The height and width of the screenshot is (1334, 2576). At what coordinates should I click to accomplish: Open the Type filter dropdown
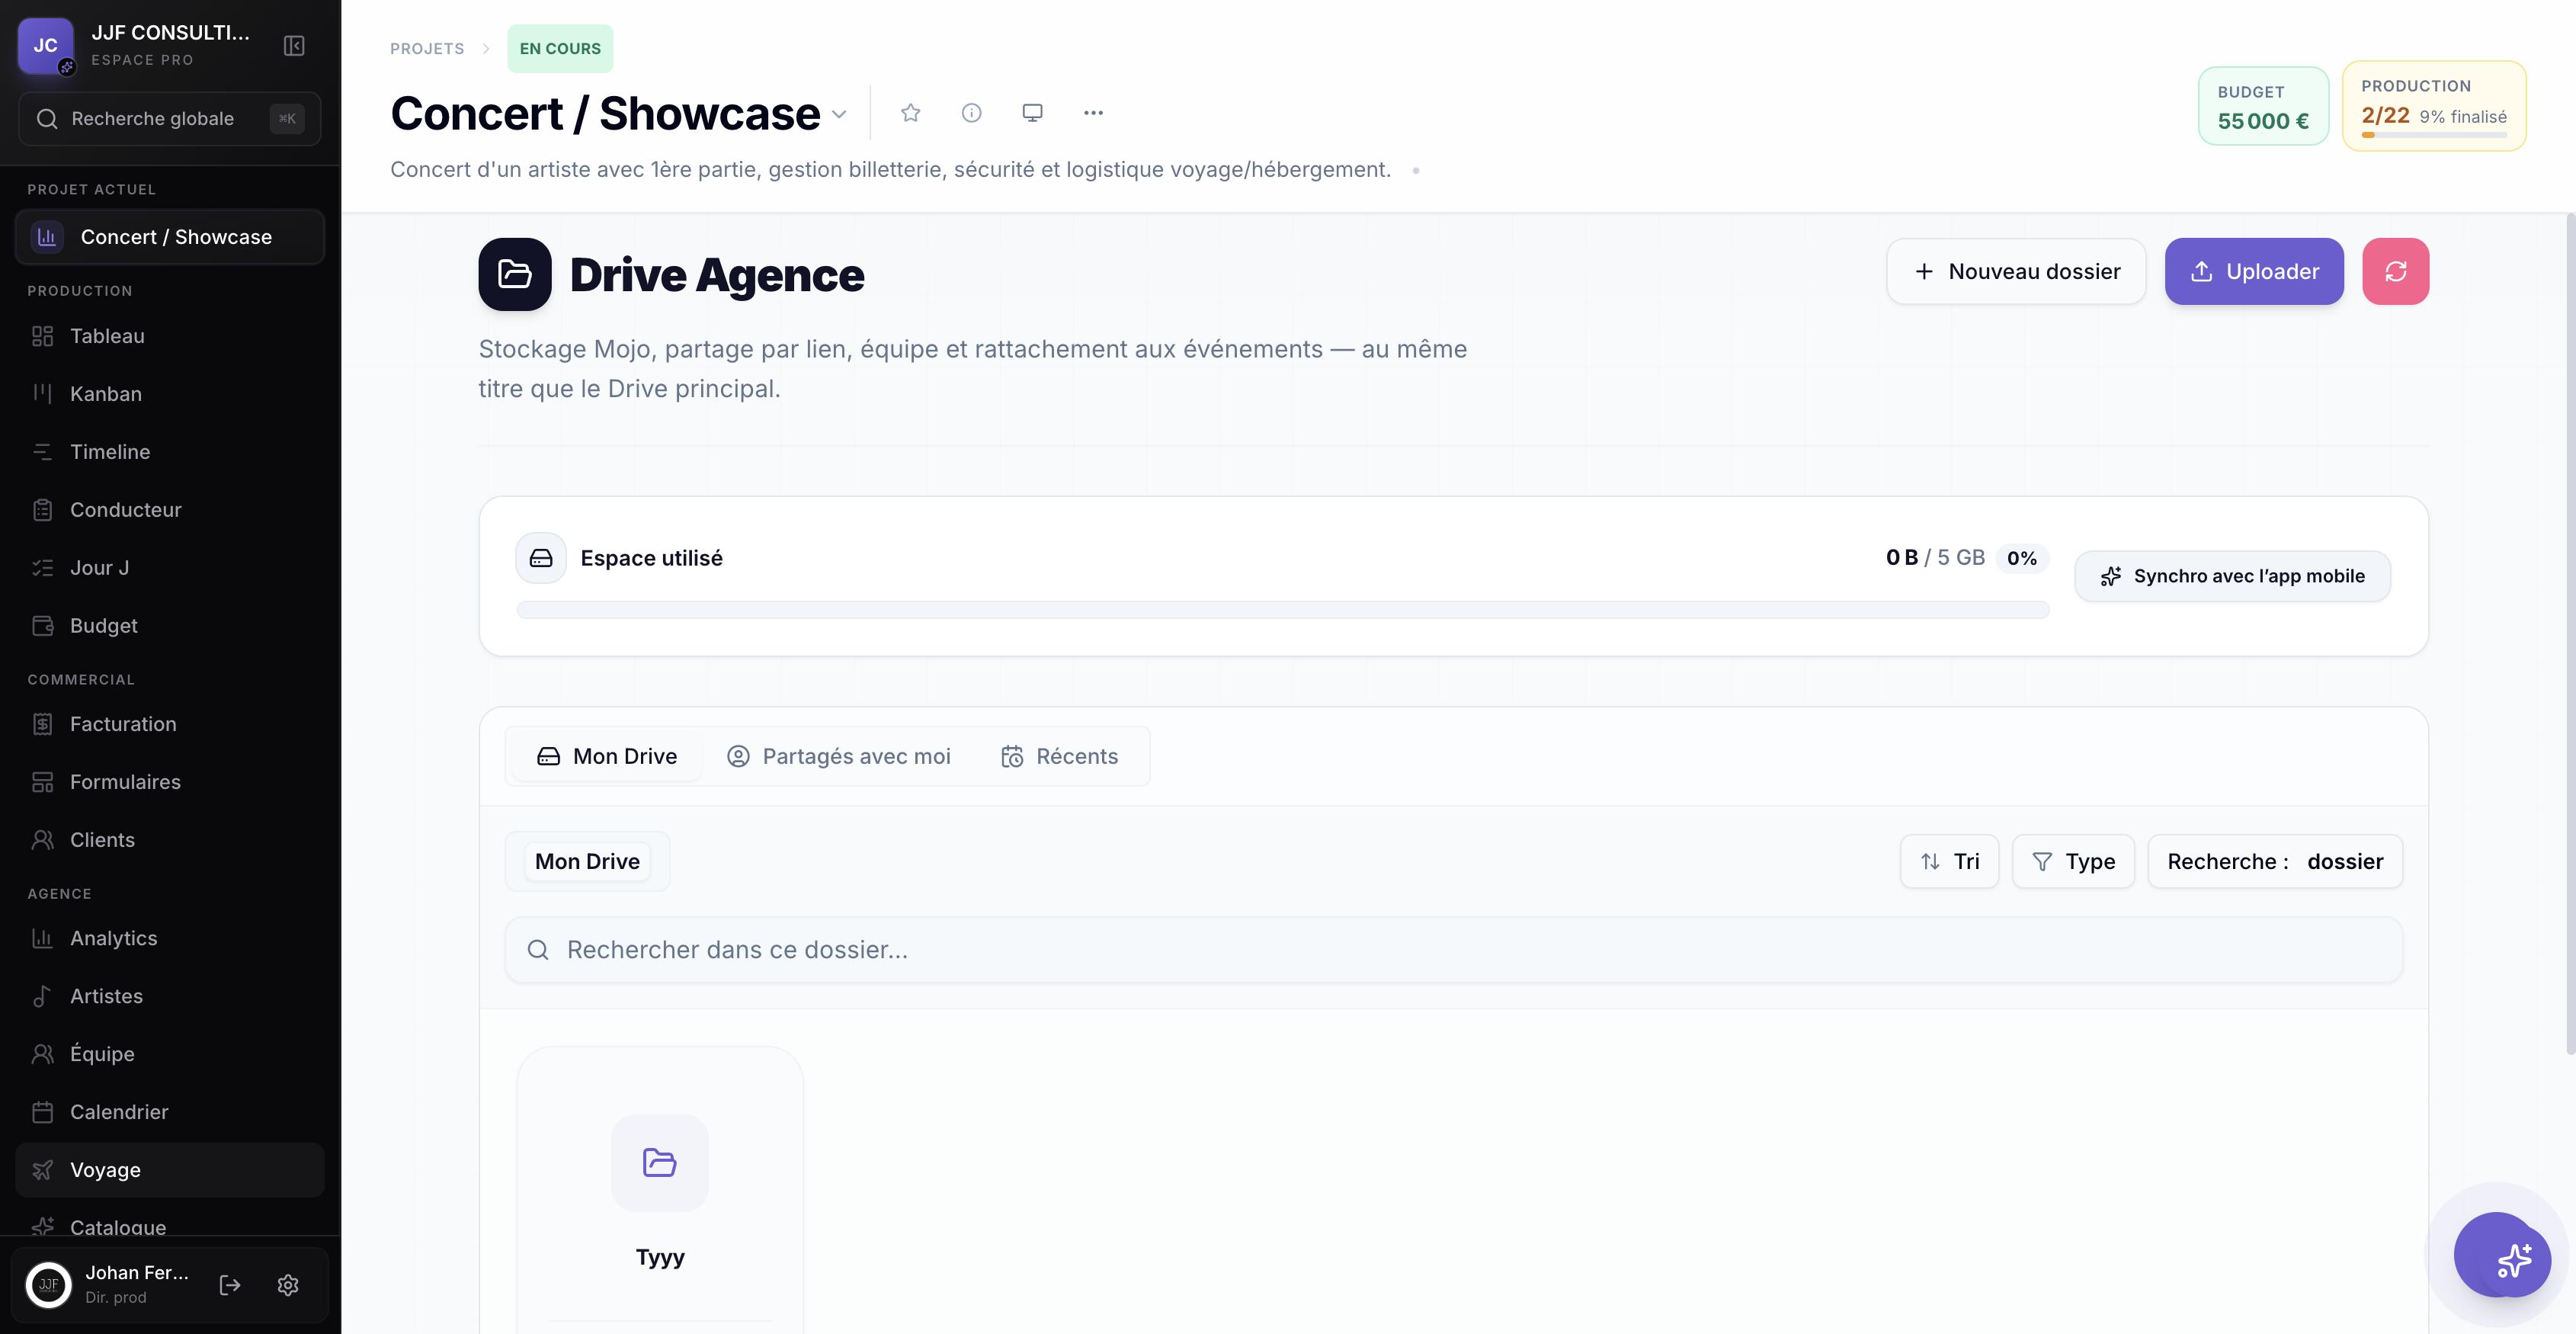pyautogui.click(x=2073, y=861)
